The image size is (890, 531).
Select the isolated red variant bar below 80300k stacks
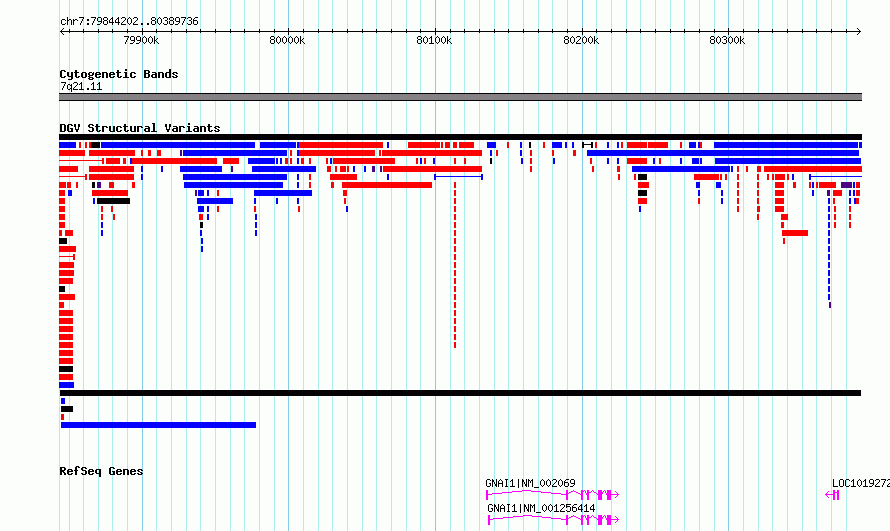tap(795, 233)
